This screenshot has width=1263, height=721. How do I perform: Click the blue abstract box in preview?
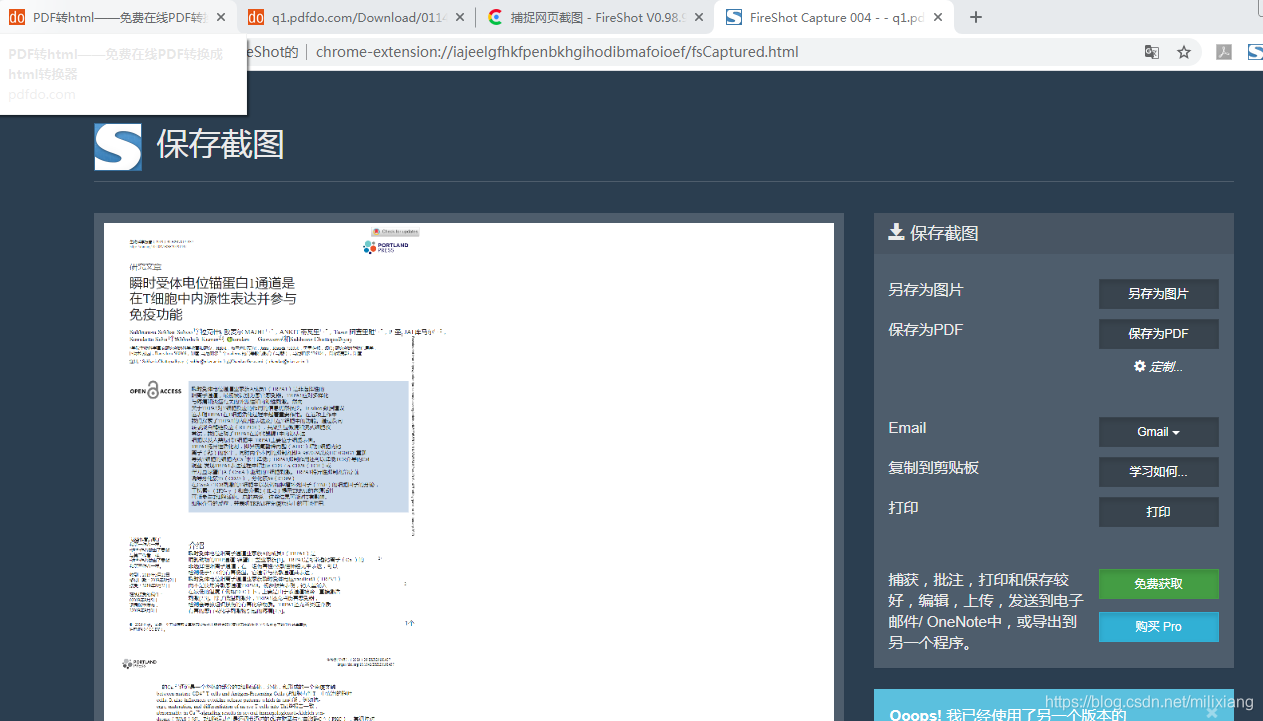[x=298, y=446]
